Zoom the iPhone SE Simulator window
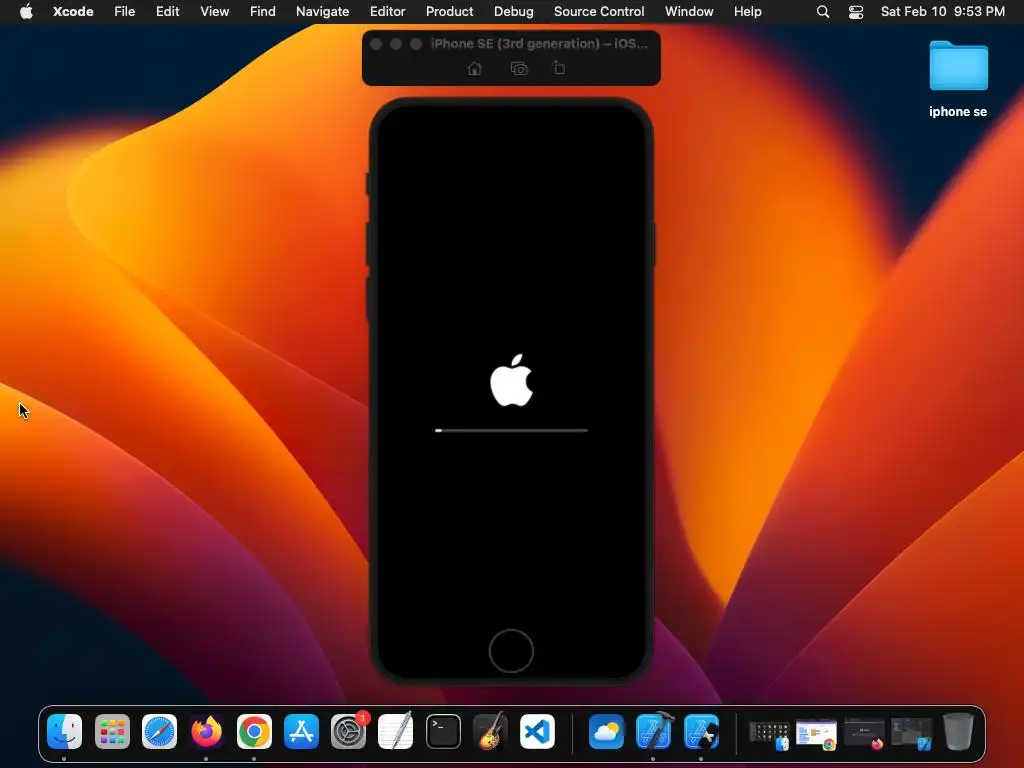 416,44
